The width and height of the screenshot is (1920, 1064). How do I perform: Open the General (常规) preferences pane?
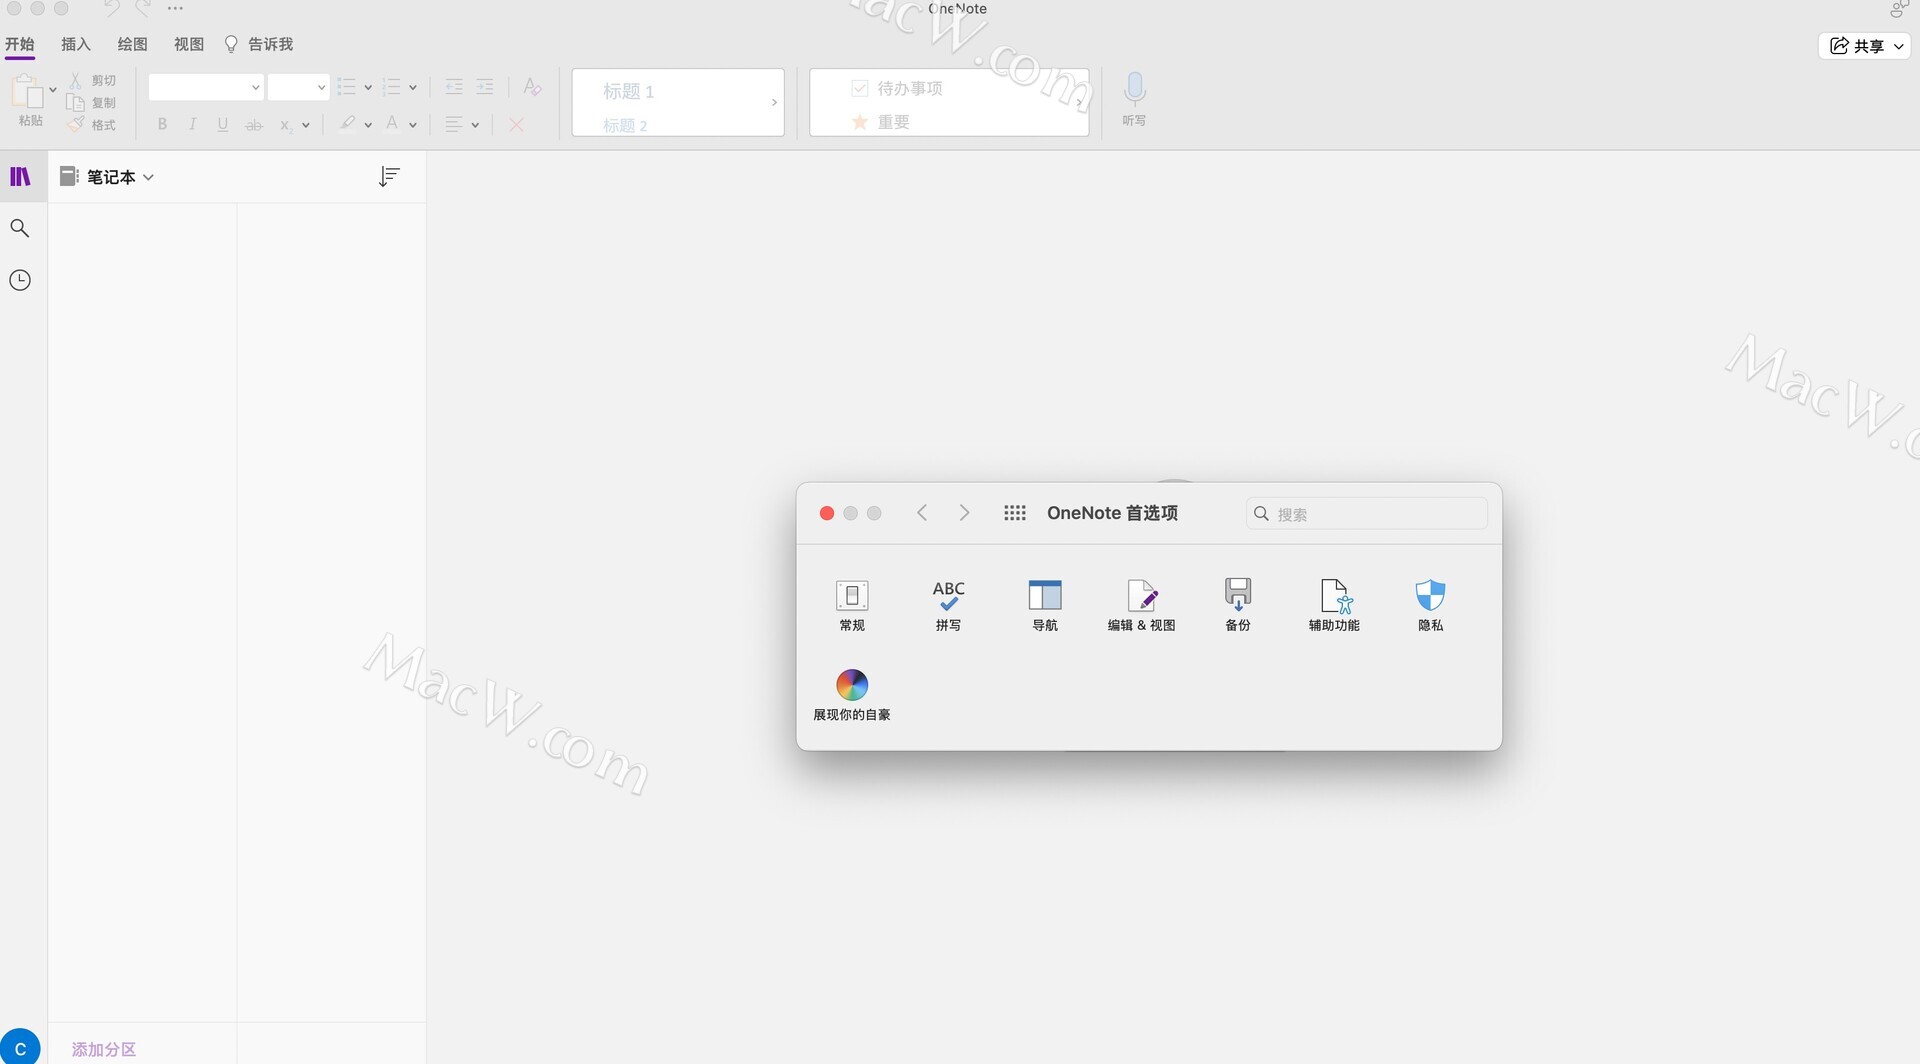click(852, 604)
